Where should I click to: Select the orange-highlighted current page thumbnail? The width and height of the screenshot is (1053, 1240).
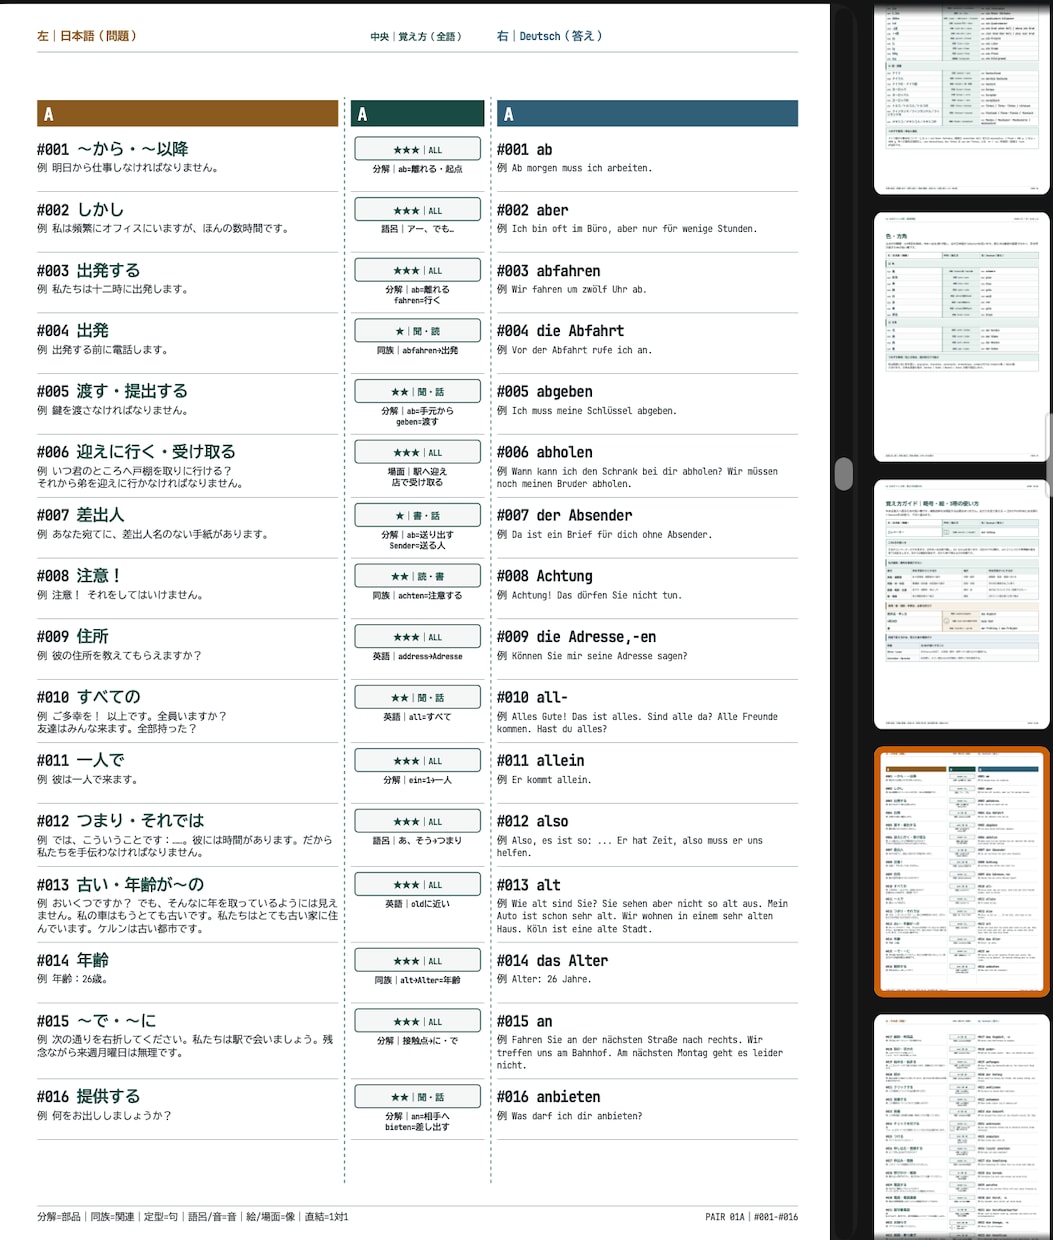962,871
